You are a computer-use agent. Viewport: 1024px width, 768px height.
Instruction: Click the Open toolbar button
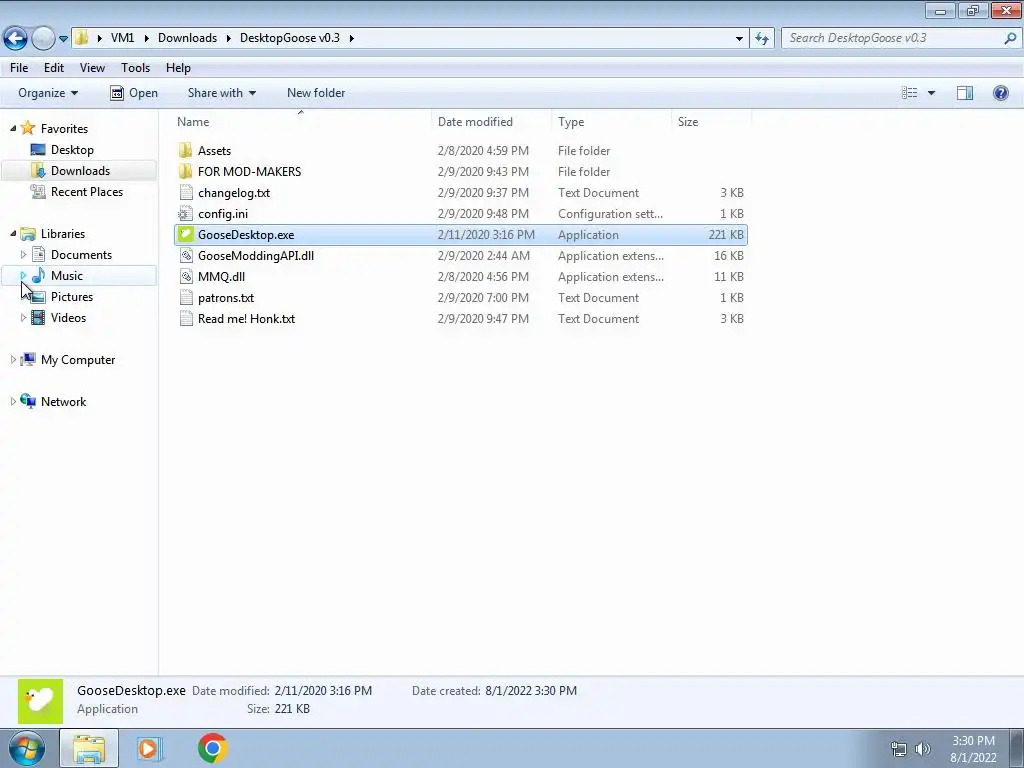click(x=134, y=93)
